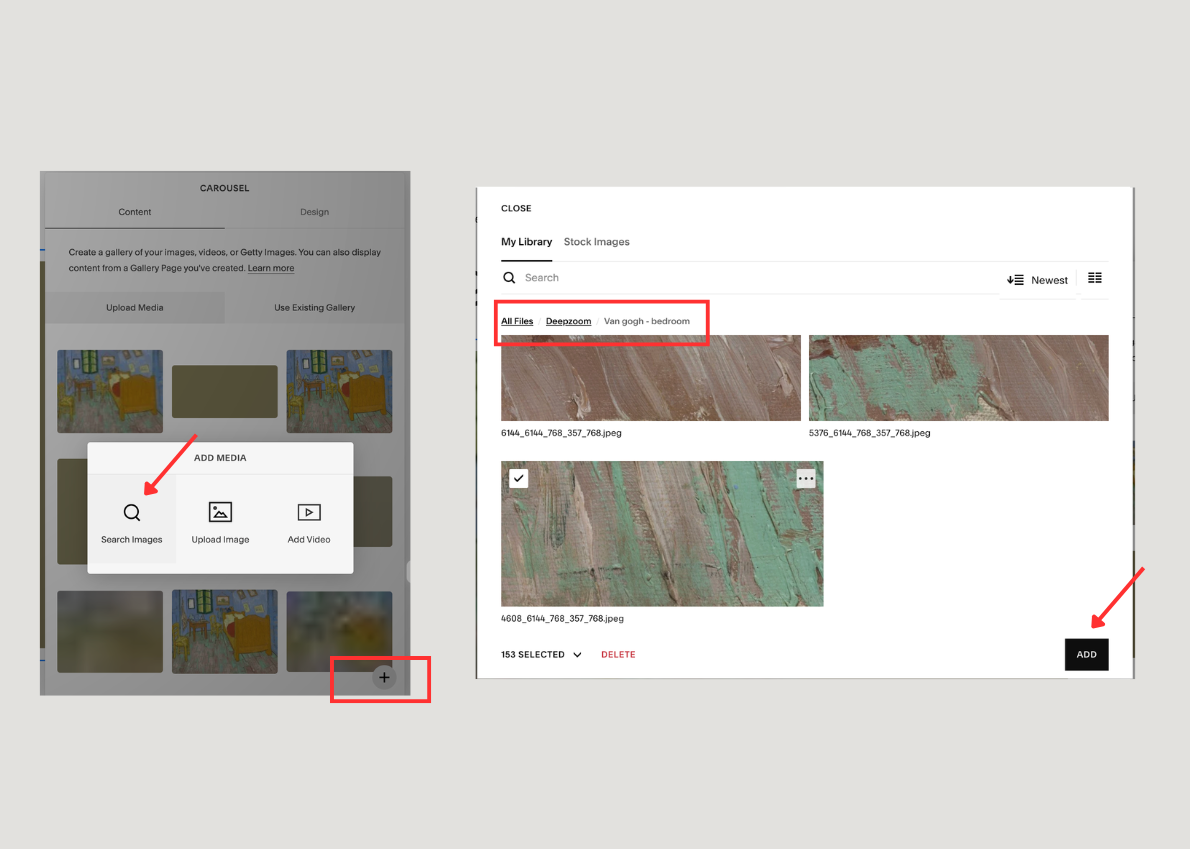Switch to the Content tab
Image resolution: width=1190 pixels, height=849 pixels.
[134, 212]
